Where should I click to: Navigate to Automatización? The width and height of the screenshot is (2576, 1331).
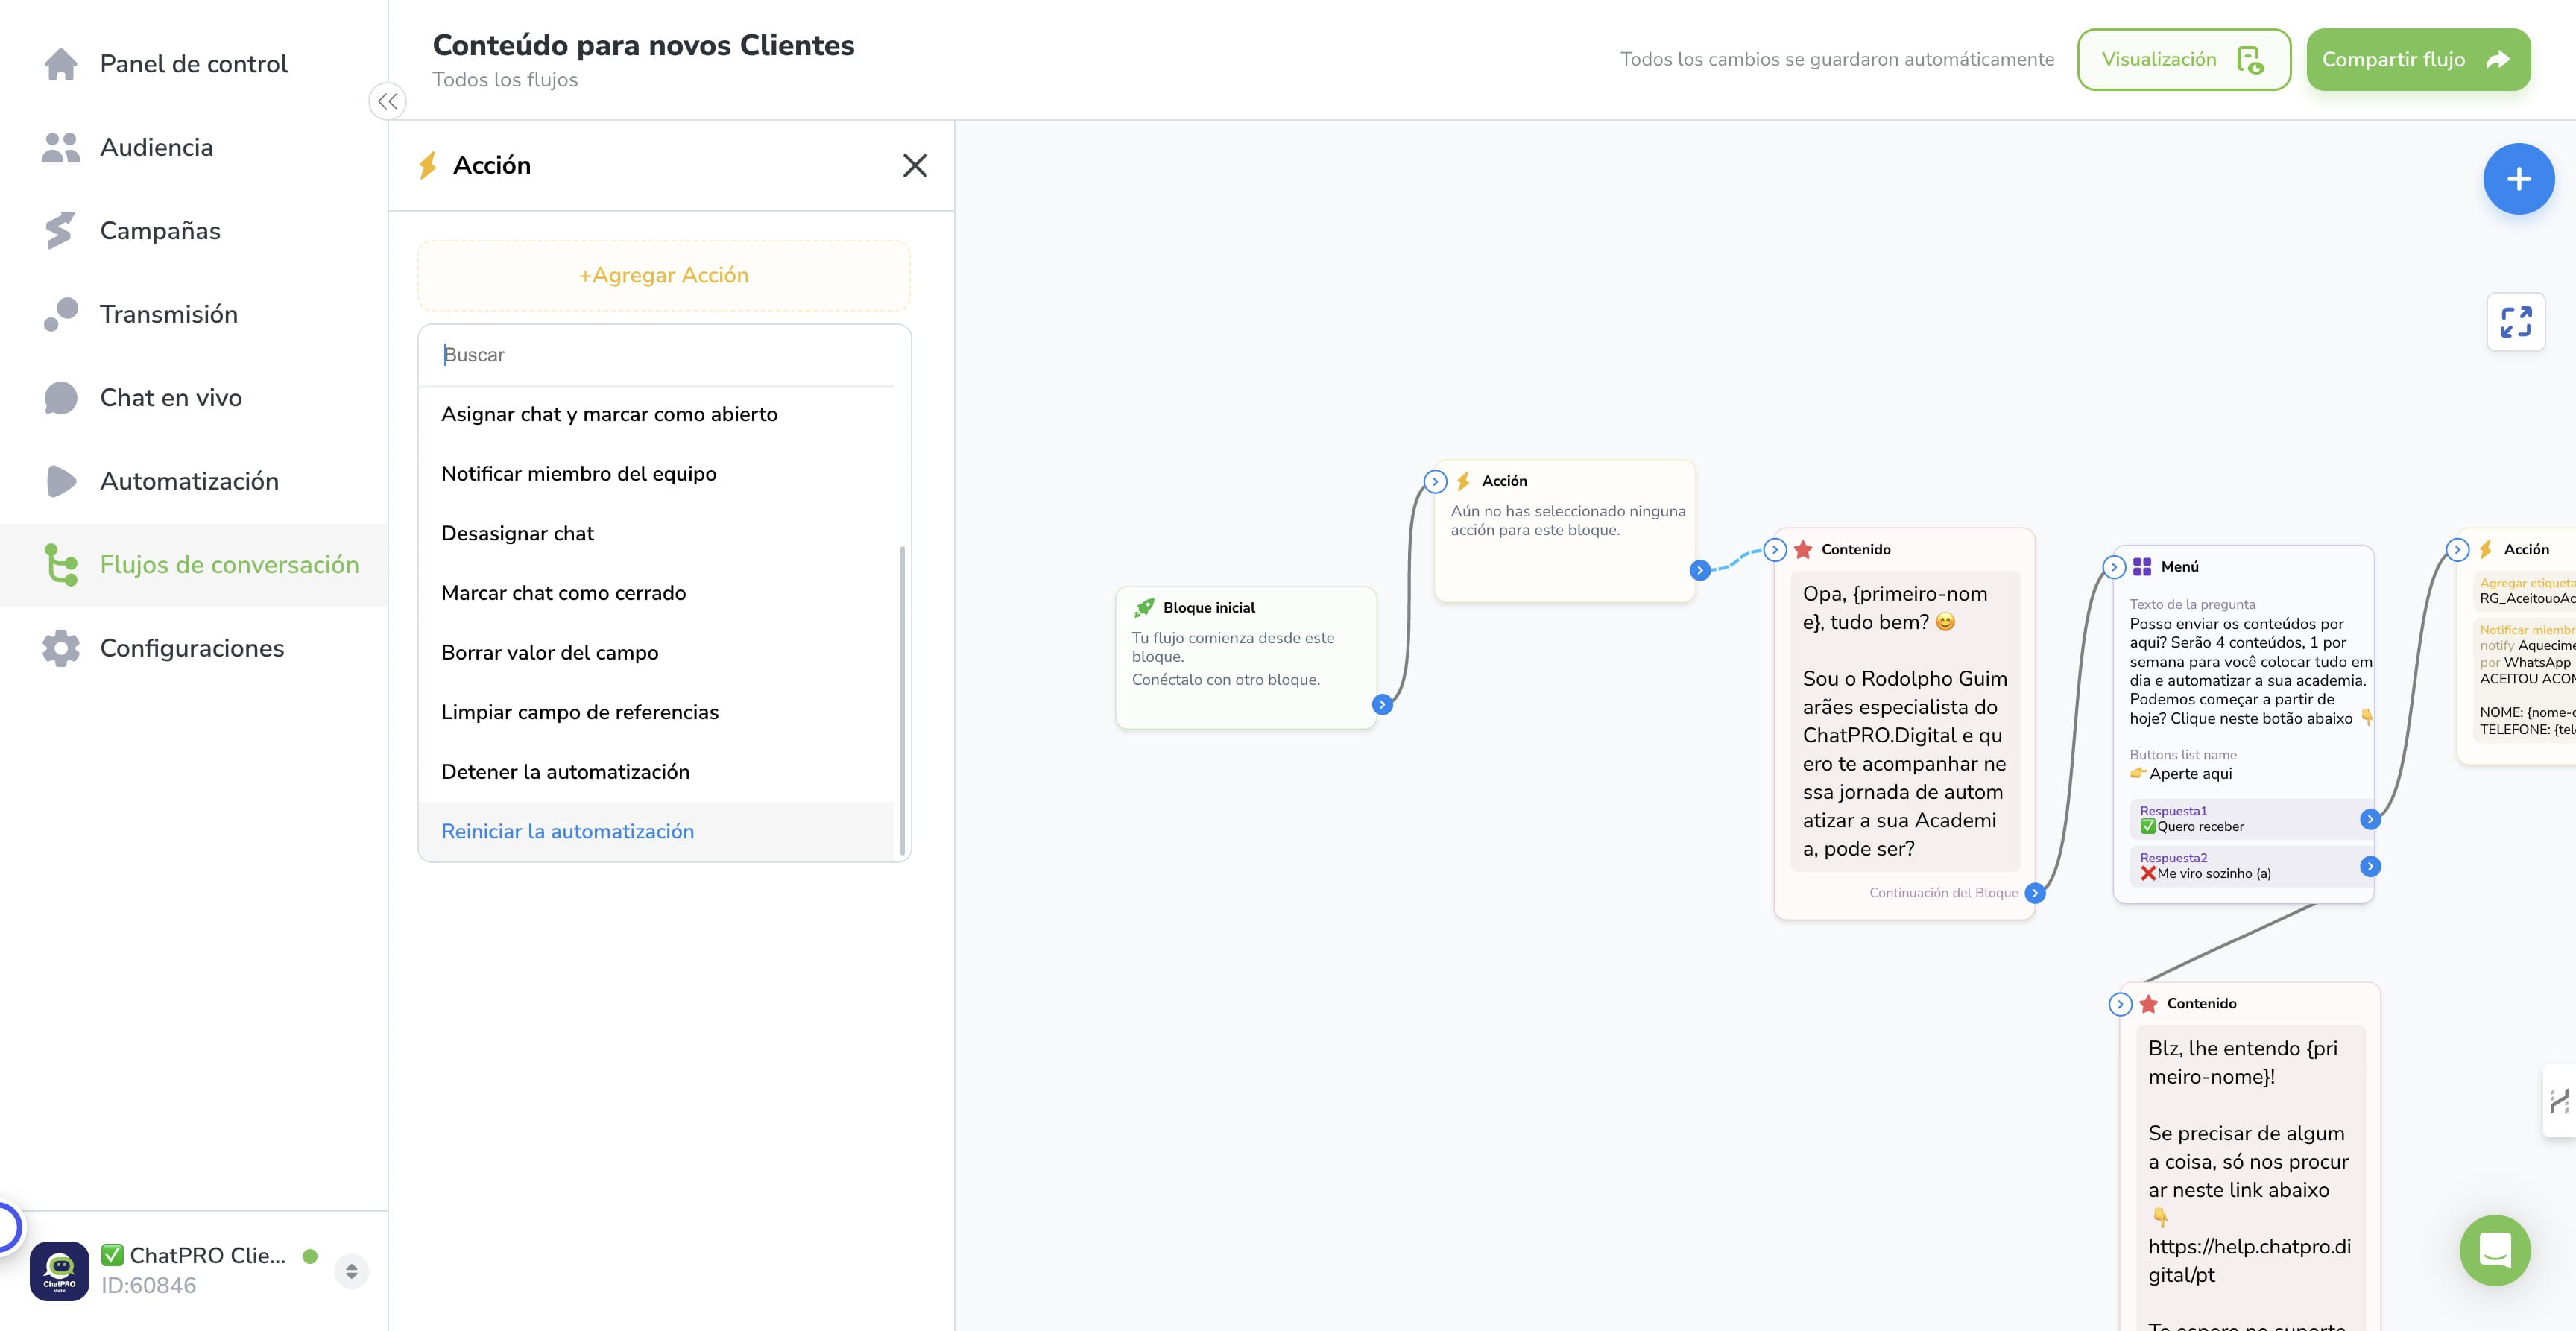[x=193, y=481]
